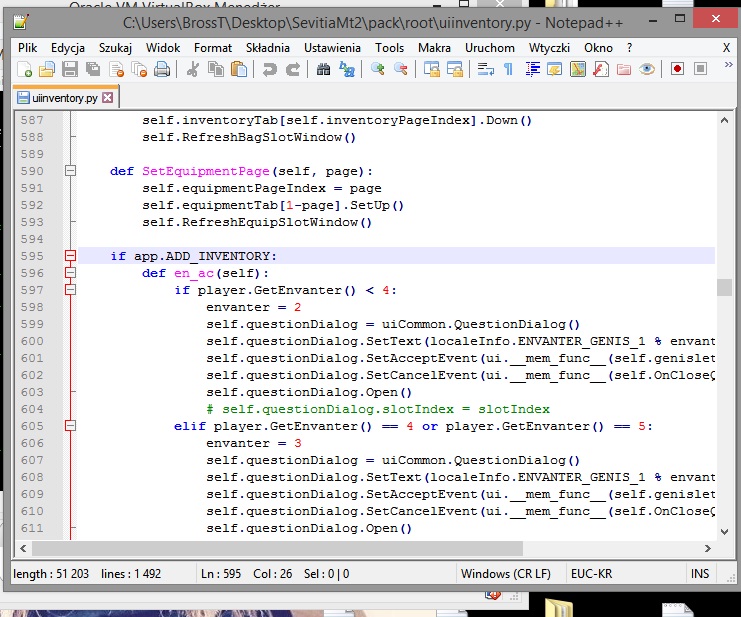Click the Close document toolbar icon
Screen dimensions: 741x617
click(x=116, y=69)
